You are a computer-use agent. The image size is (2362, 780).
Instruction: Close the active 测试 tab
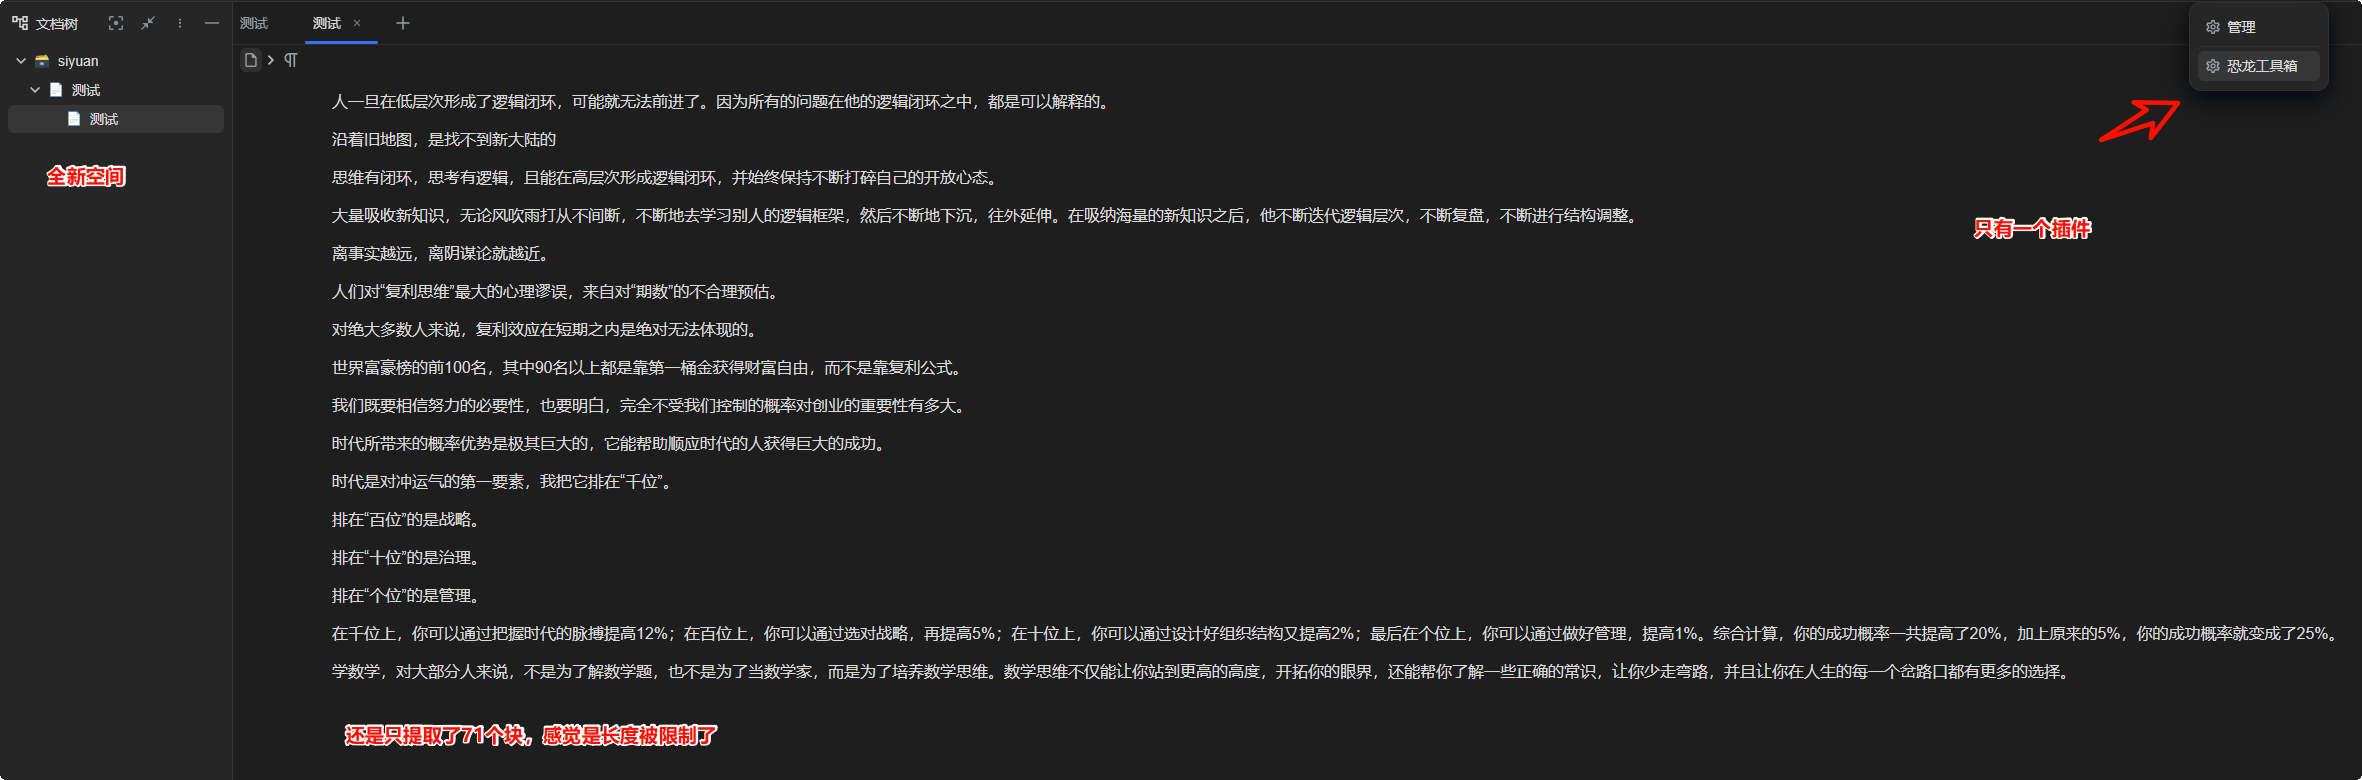[357, 23]
